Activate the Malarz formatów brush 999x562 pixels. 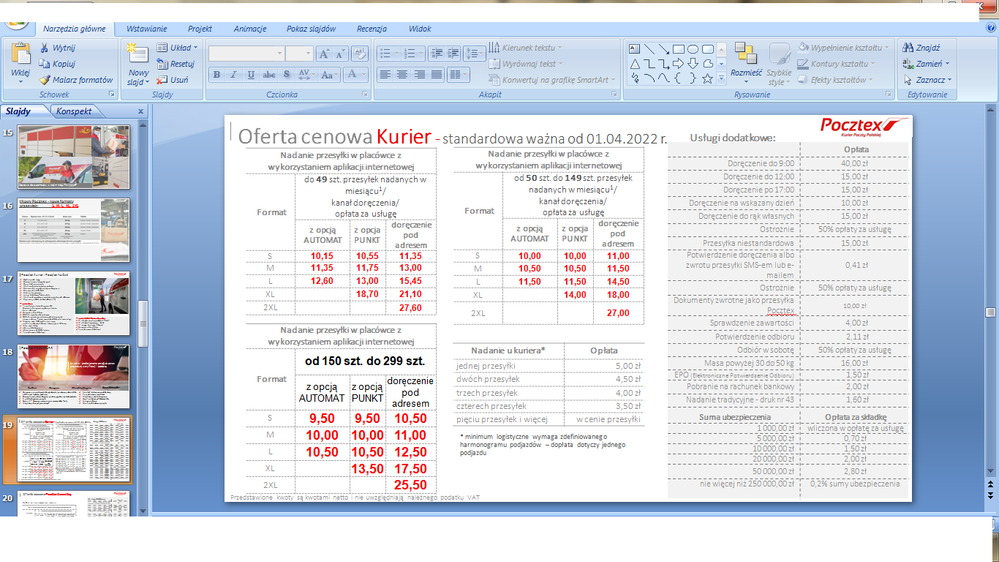click(x=44, y=80)
